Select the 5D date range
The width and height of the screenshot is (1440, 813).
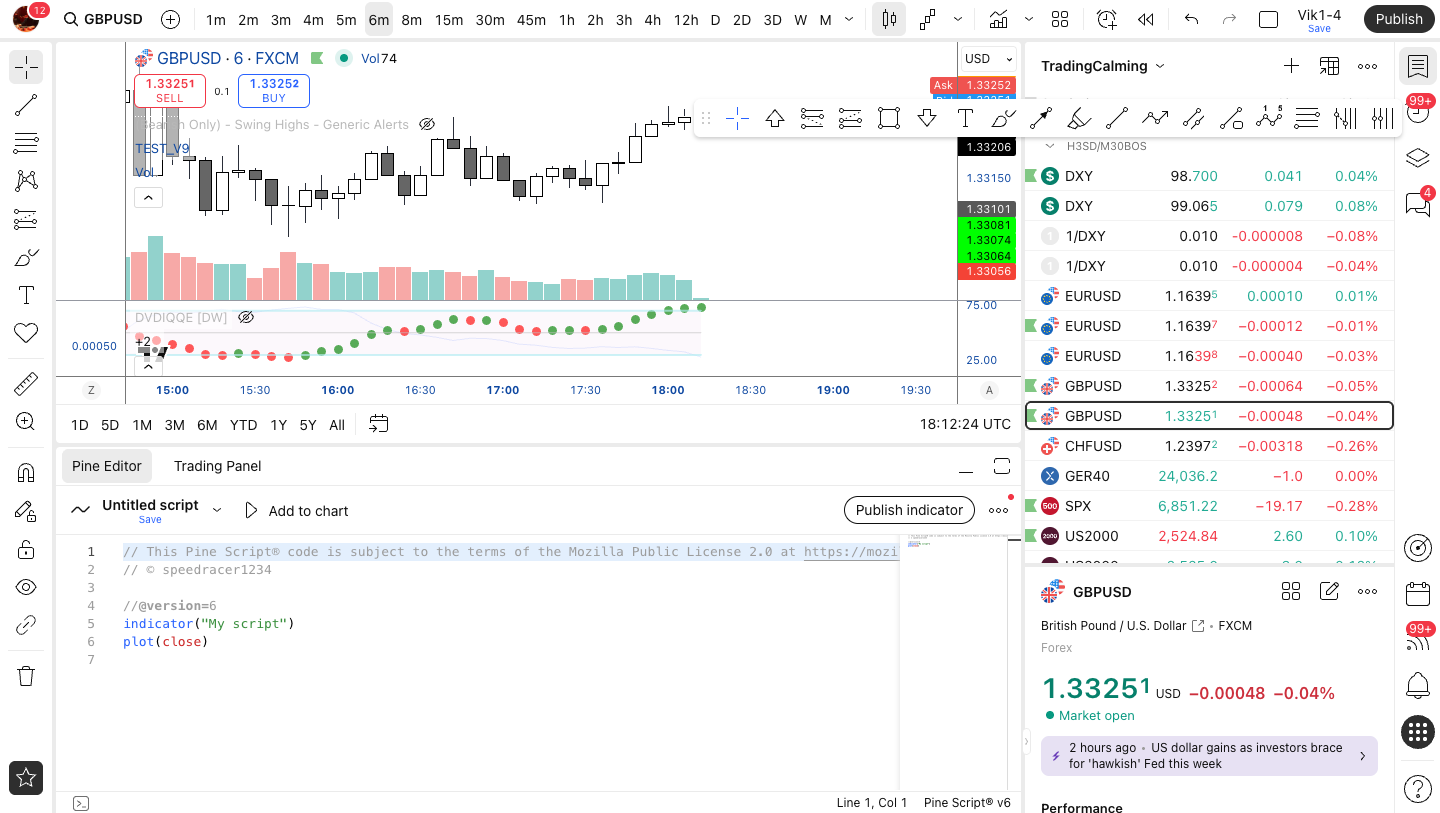pos(110,425)
